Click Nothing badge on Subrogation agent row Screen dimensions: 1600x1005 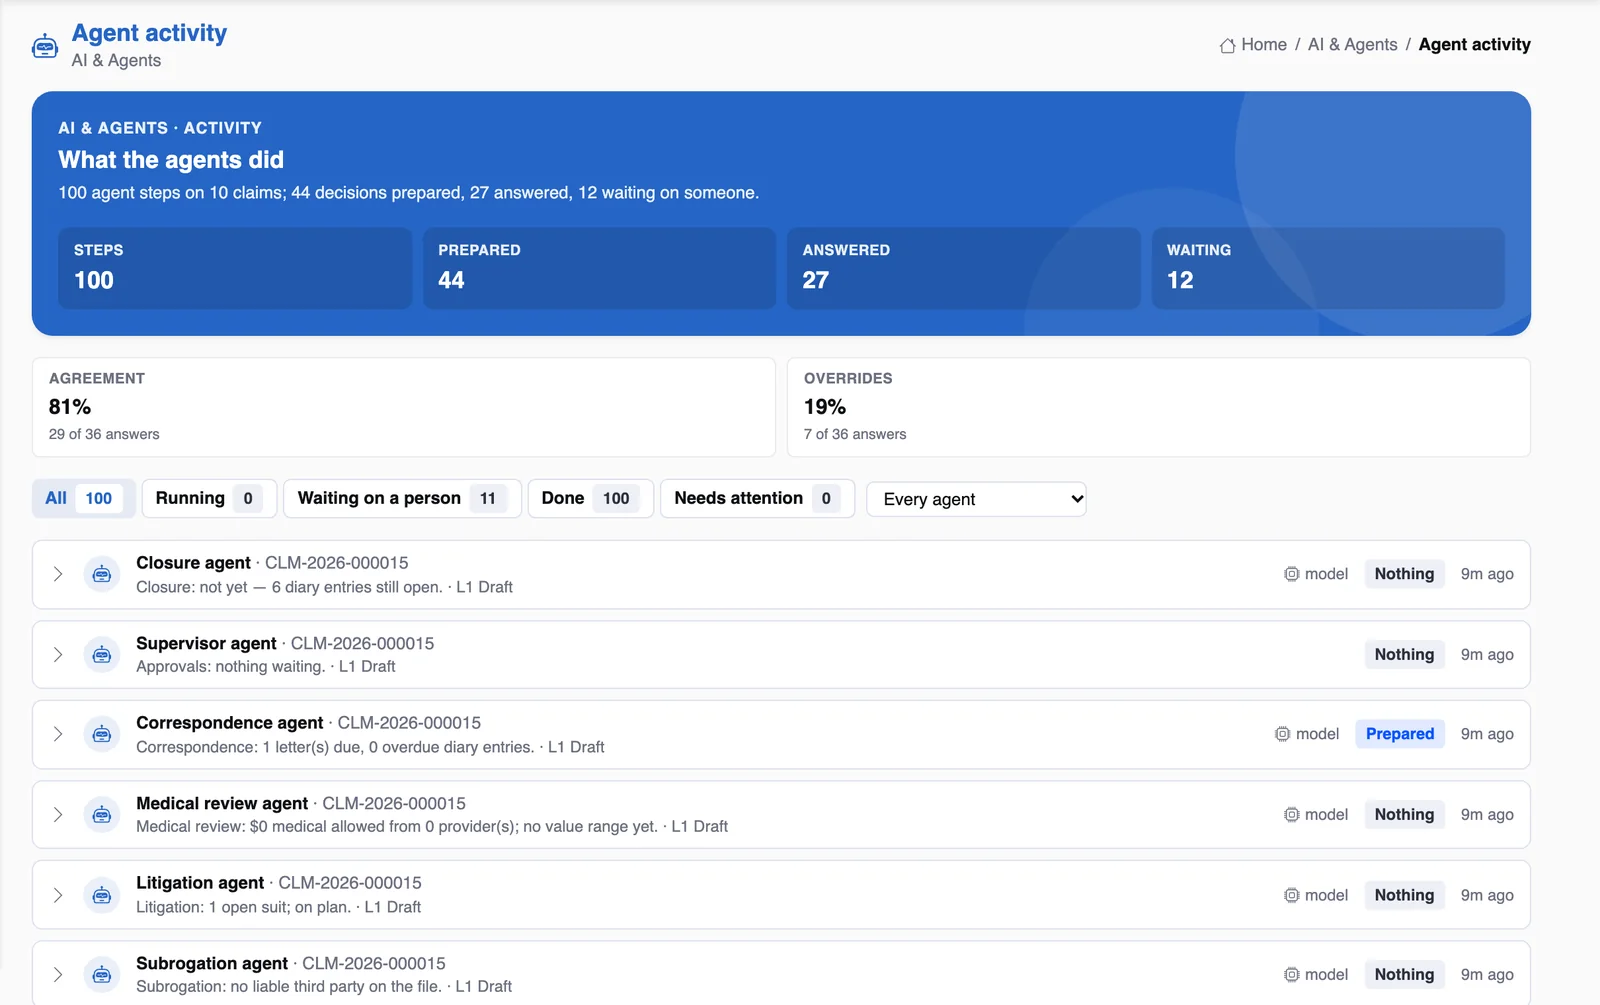point(1404,974)
